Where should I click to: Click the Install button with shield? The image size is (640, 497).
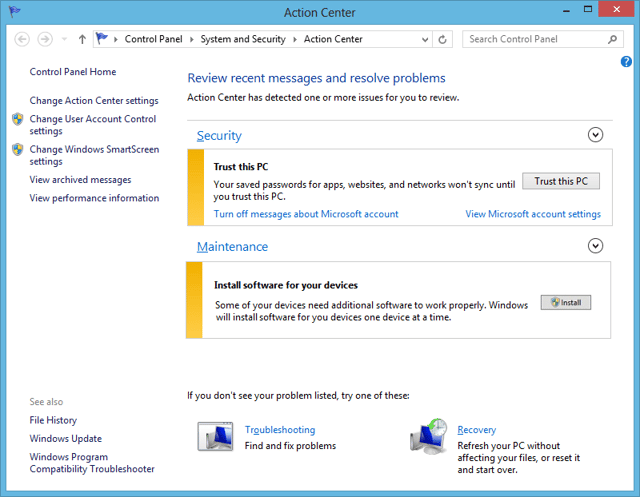point(566,302)
